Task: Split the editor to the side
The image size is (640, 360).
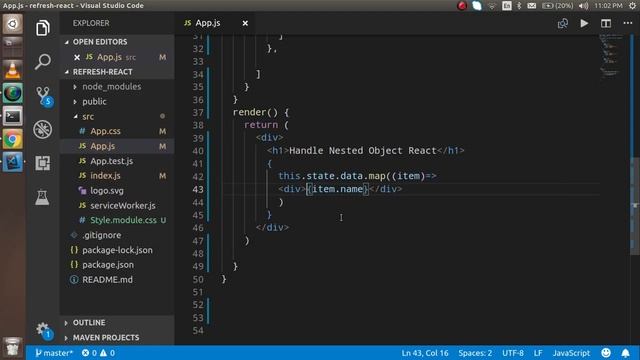Action: pyautogui.click(x=606, y=23)
